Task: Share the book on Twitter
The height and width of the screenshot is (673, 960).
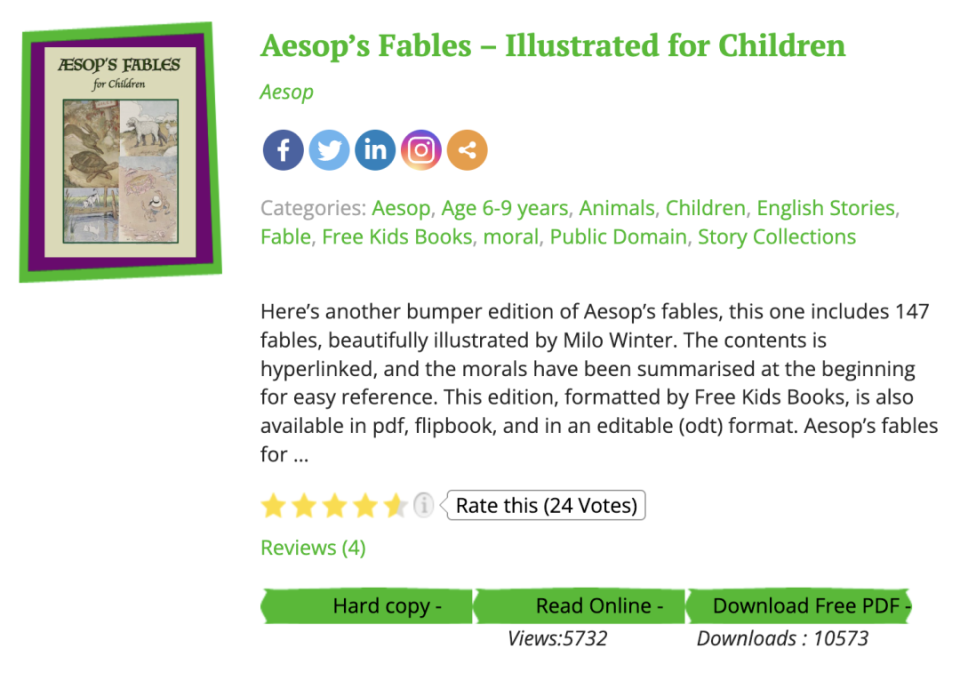Action: point(329,150)
